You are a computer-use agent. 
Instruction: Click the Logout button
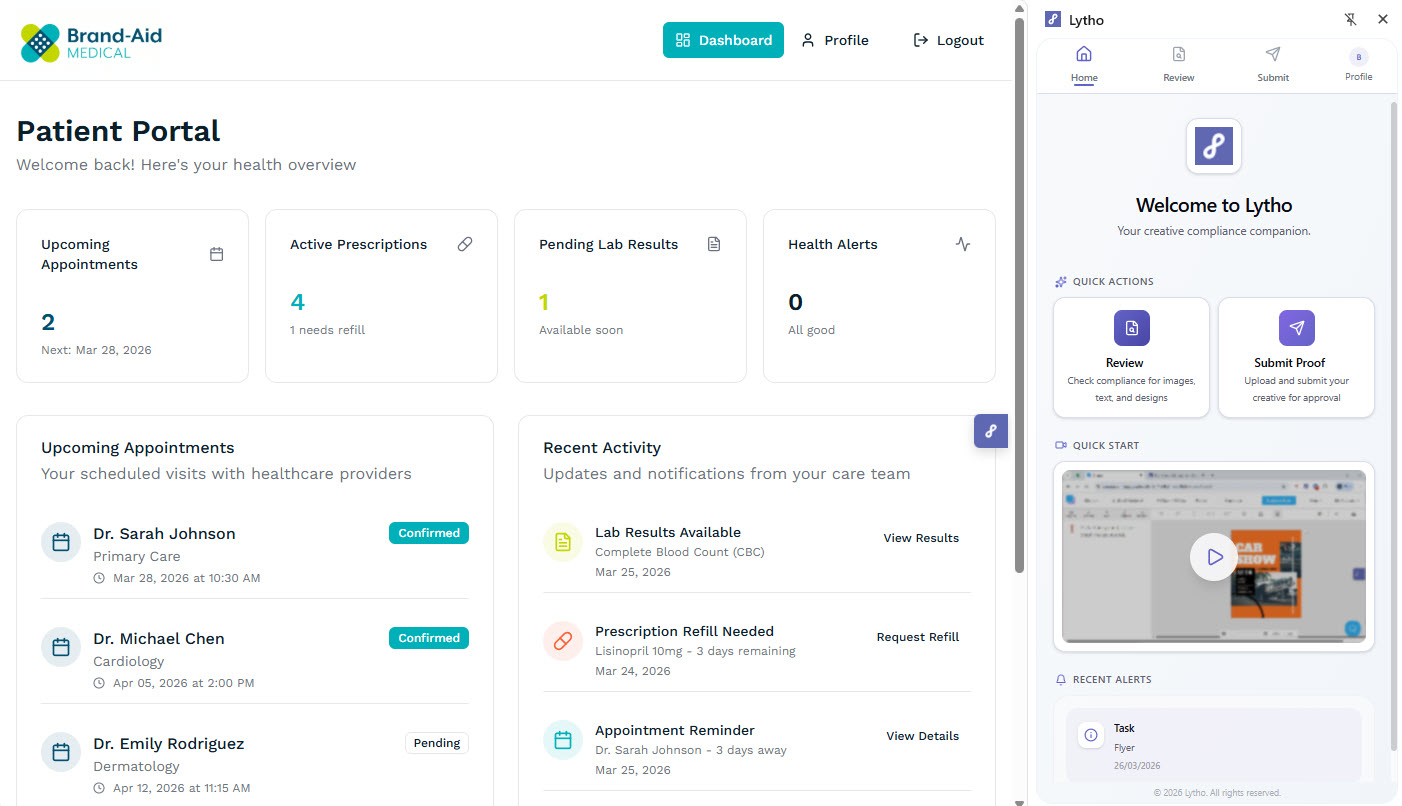[x=948, y=40]
